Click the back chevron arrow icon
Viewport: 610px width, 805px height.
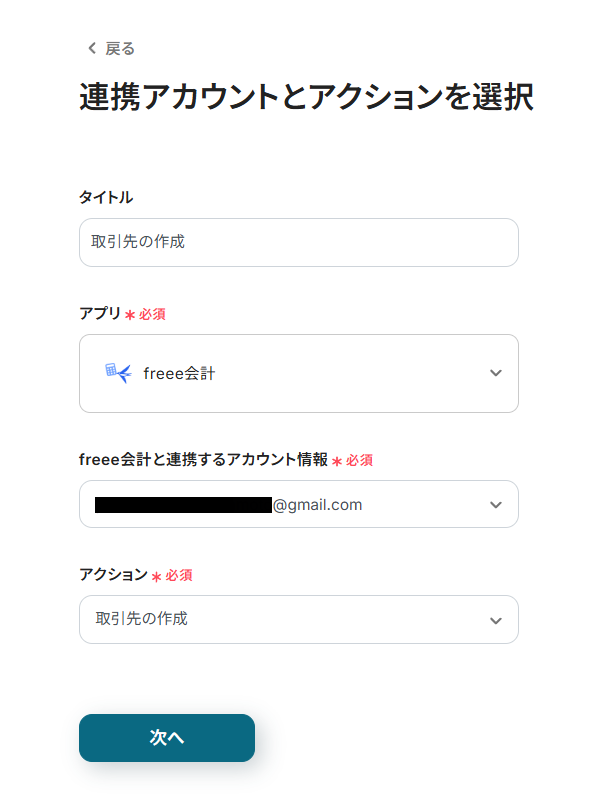(x=92, y=48)
